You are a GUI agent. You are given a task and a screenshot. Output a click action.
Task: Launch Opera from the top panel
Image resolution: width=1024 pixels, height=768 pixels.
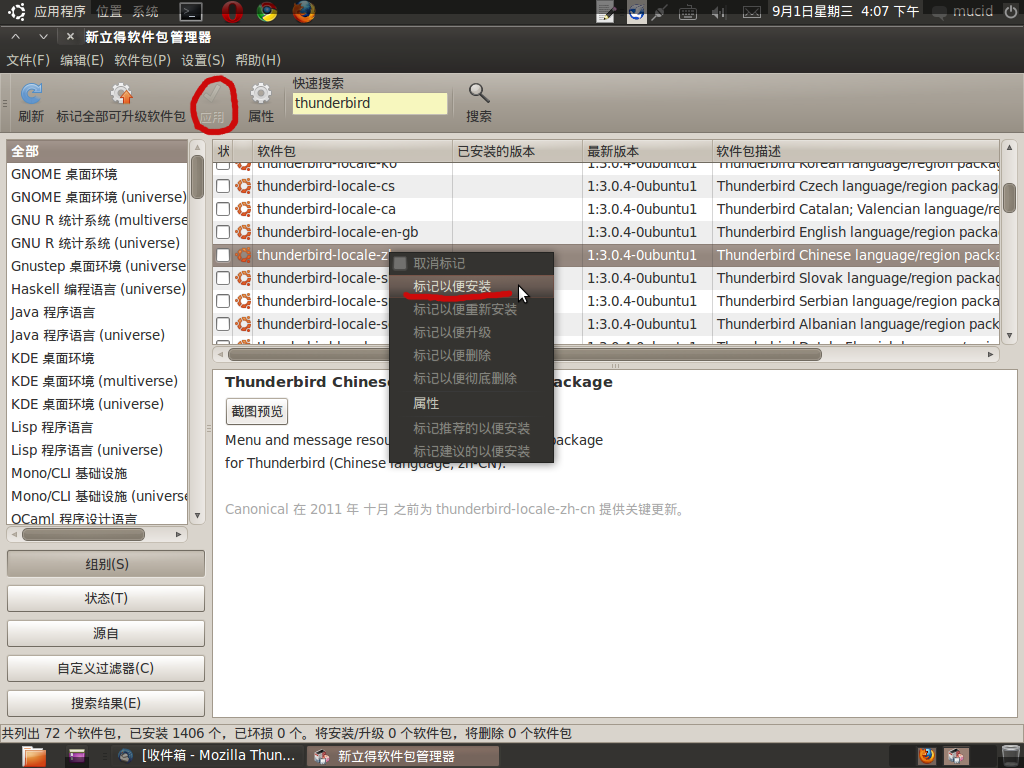point(231,12)
